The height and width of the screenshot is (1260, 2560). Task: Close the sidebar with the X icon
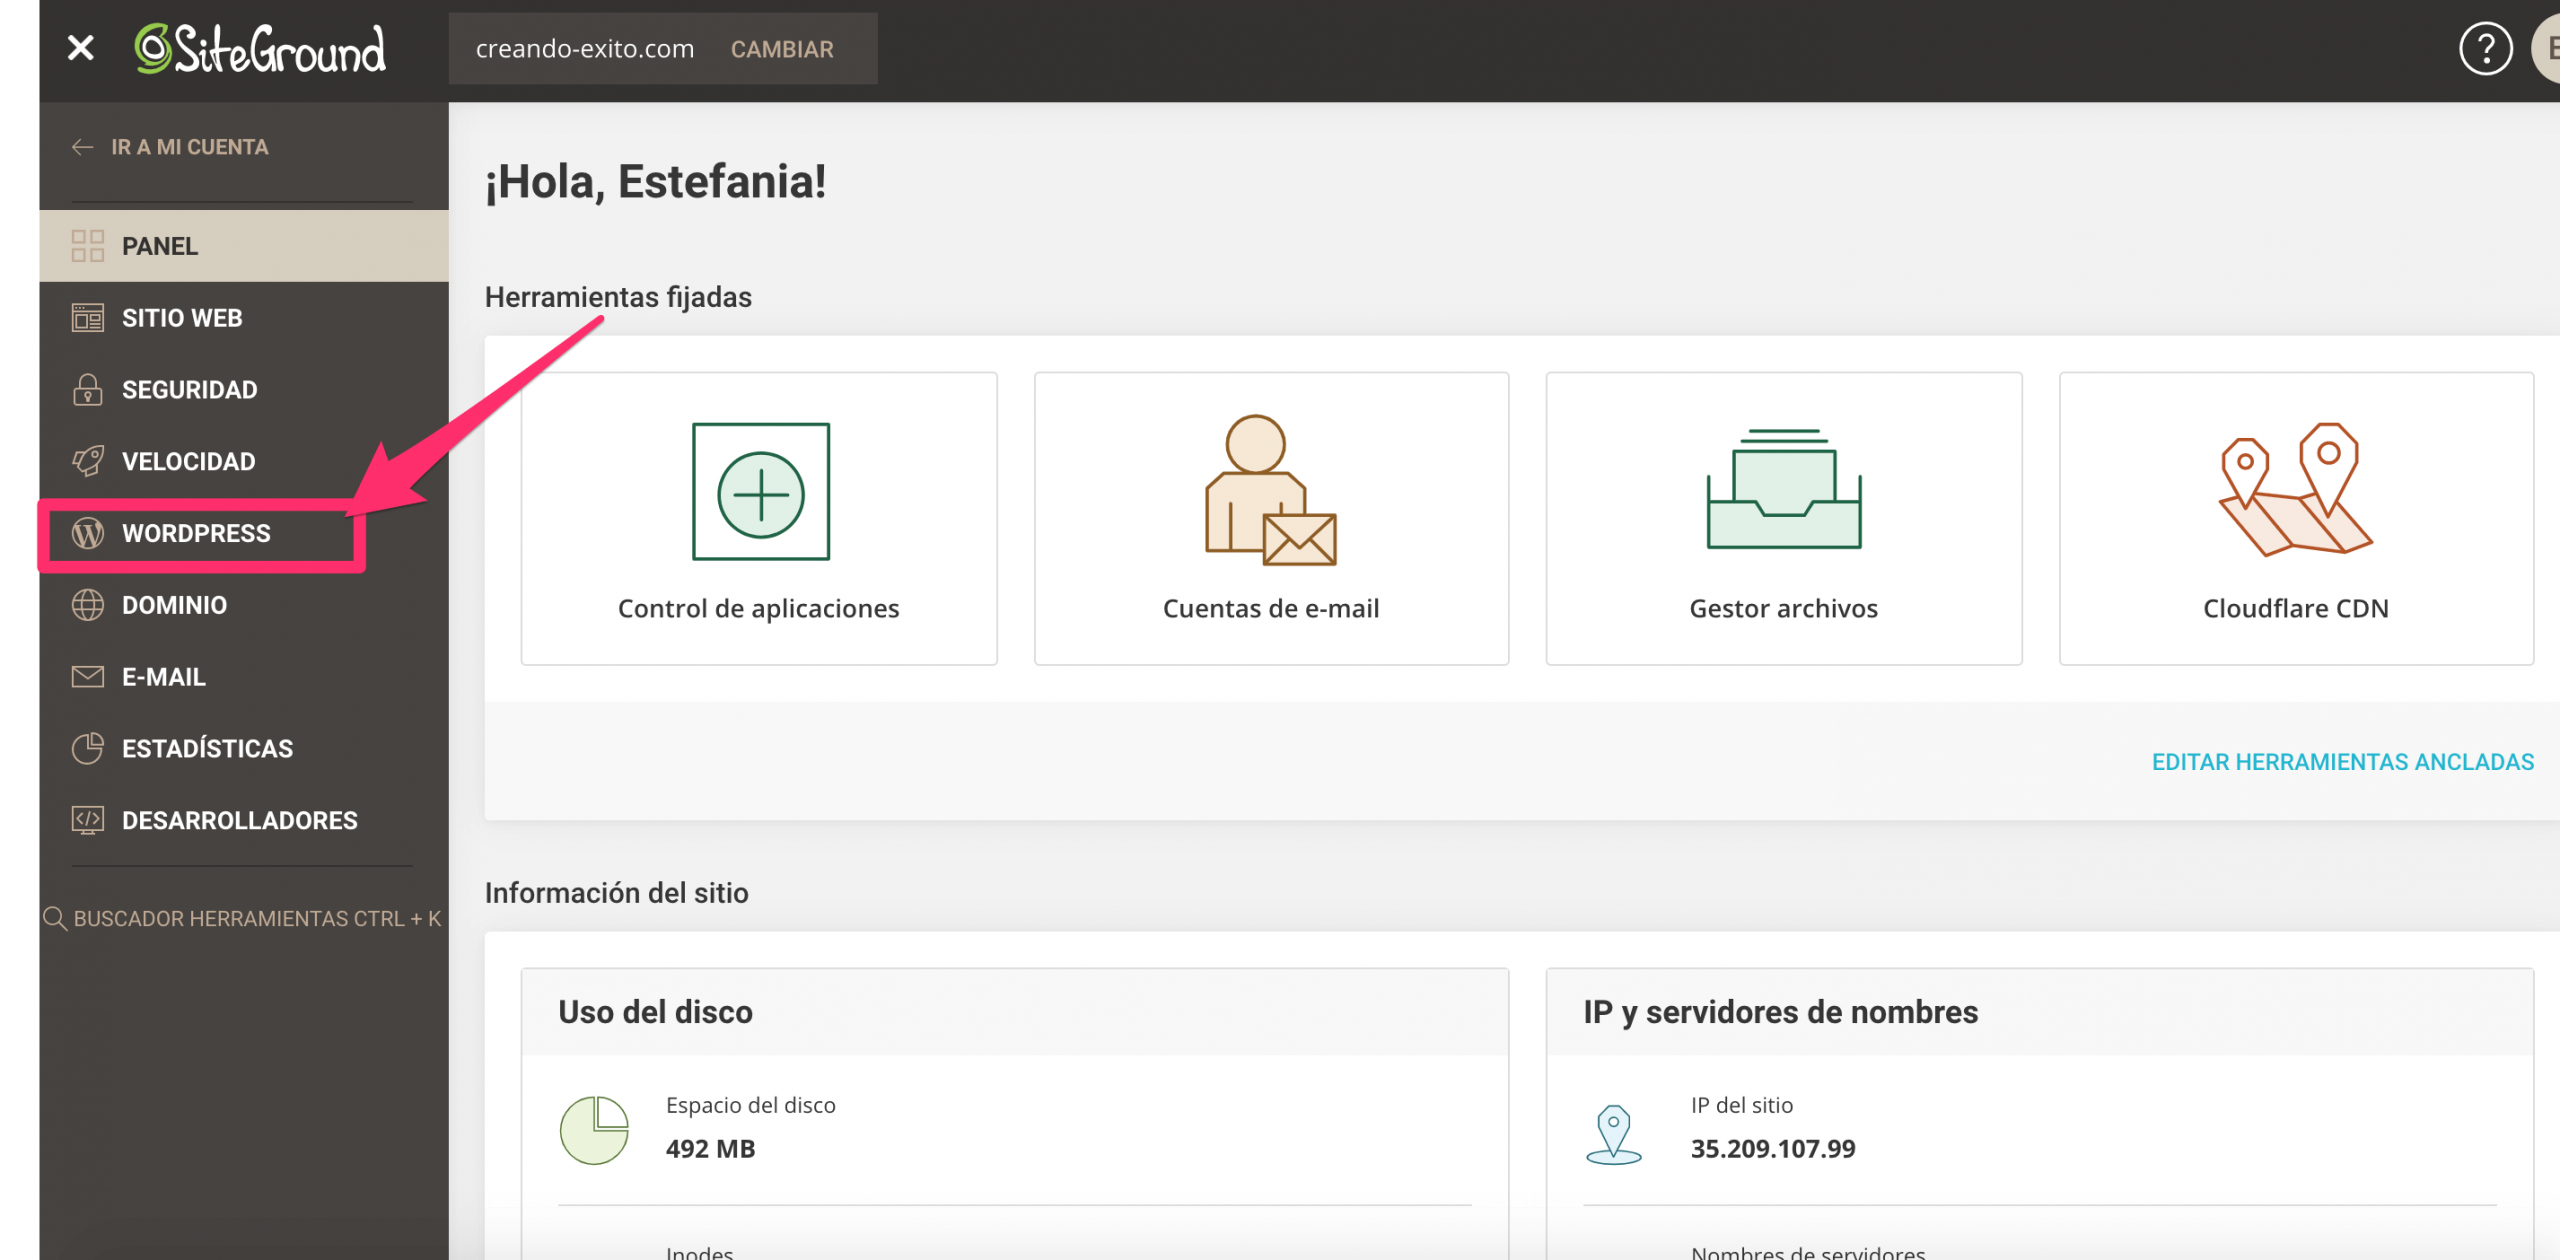click(x=81, y=48)
